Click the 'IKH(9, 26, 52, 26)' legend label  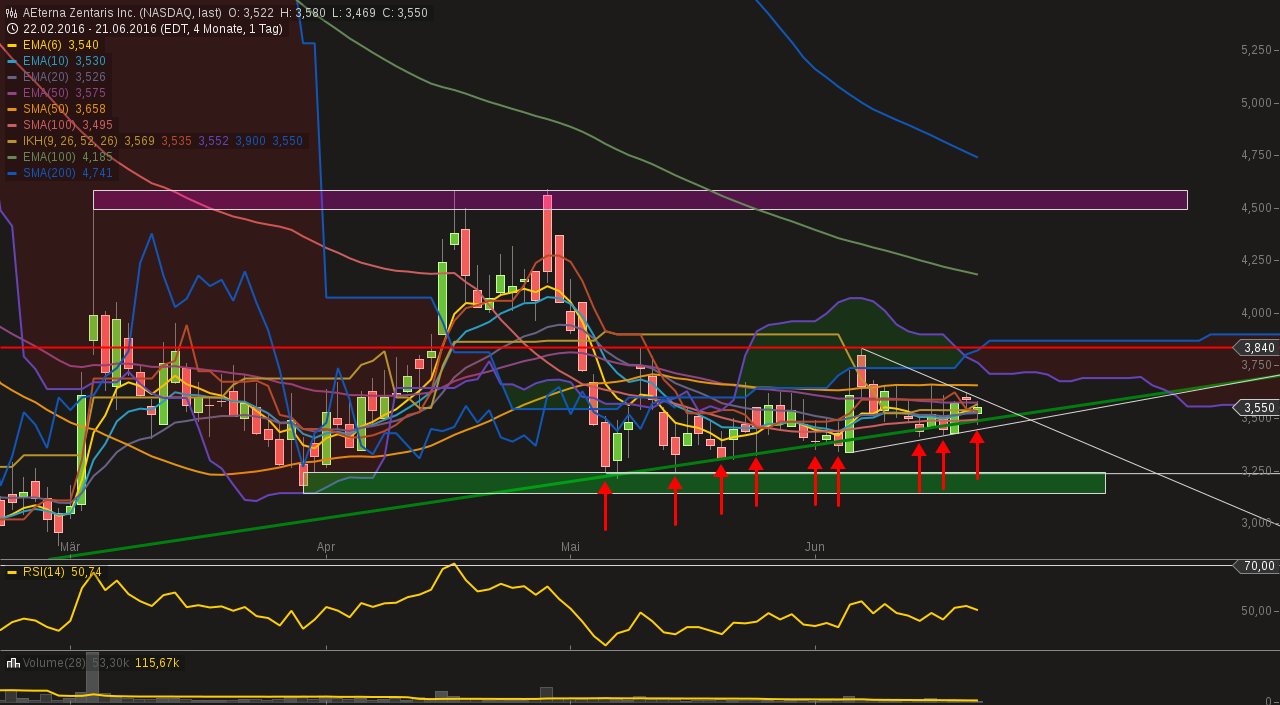coord(70,141)
